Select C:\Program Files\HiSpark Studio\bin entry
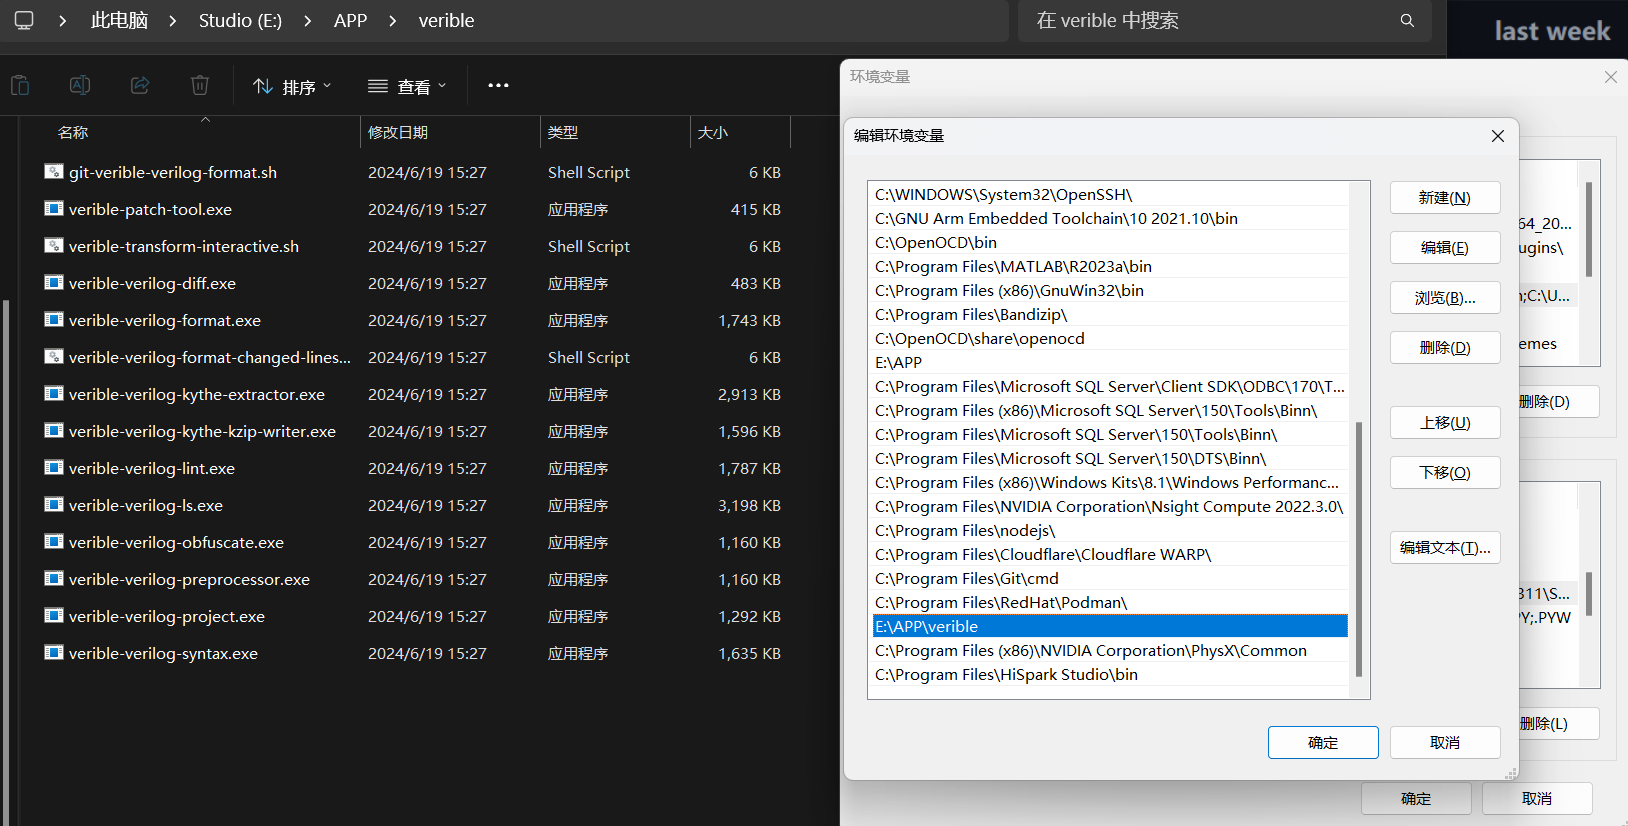This screenshot has height=826, width=1628. (x=1110, y=675)
